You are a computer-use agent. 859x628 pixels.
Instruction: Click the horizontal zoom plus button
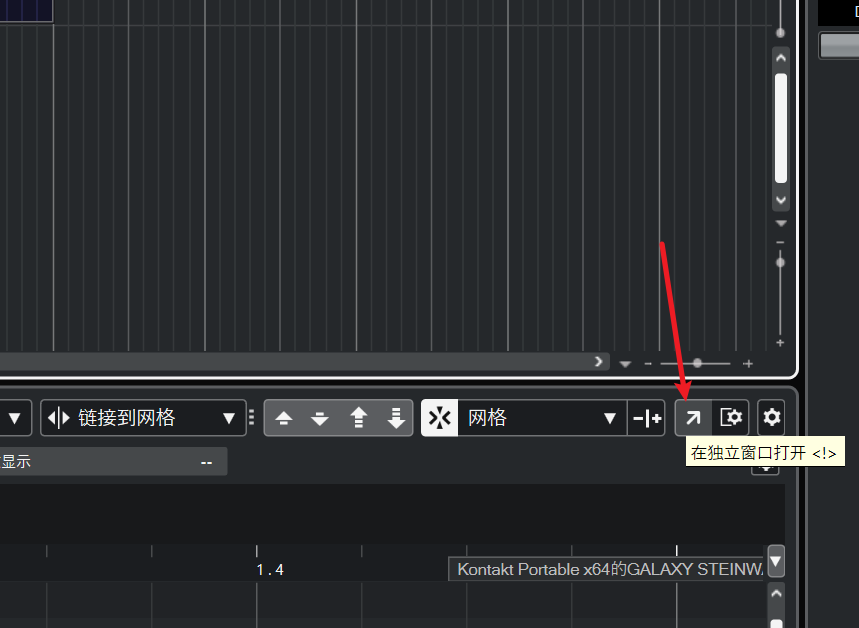point(748,363)
